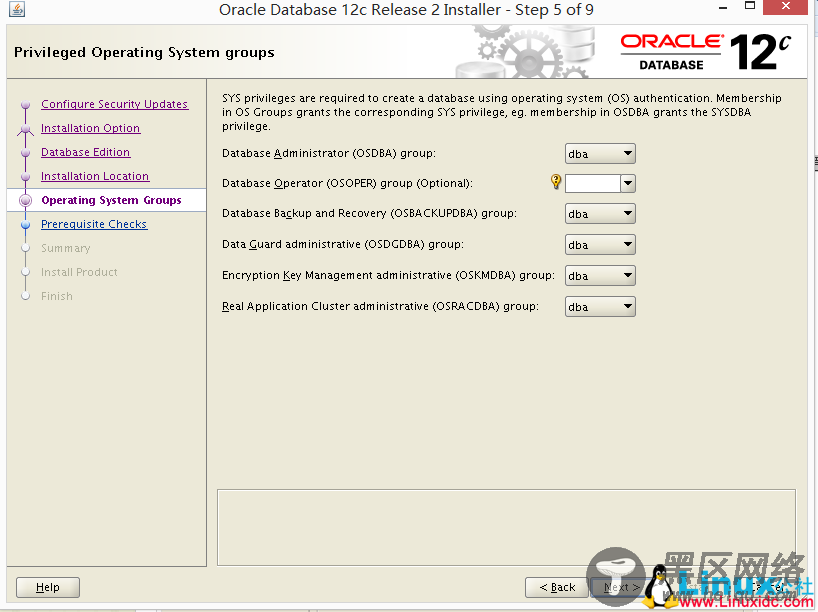
Task: Click the Real Application Cluster (OSRACDBA) label
Action: (380, 306)
